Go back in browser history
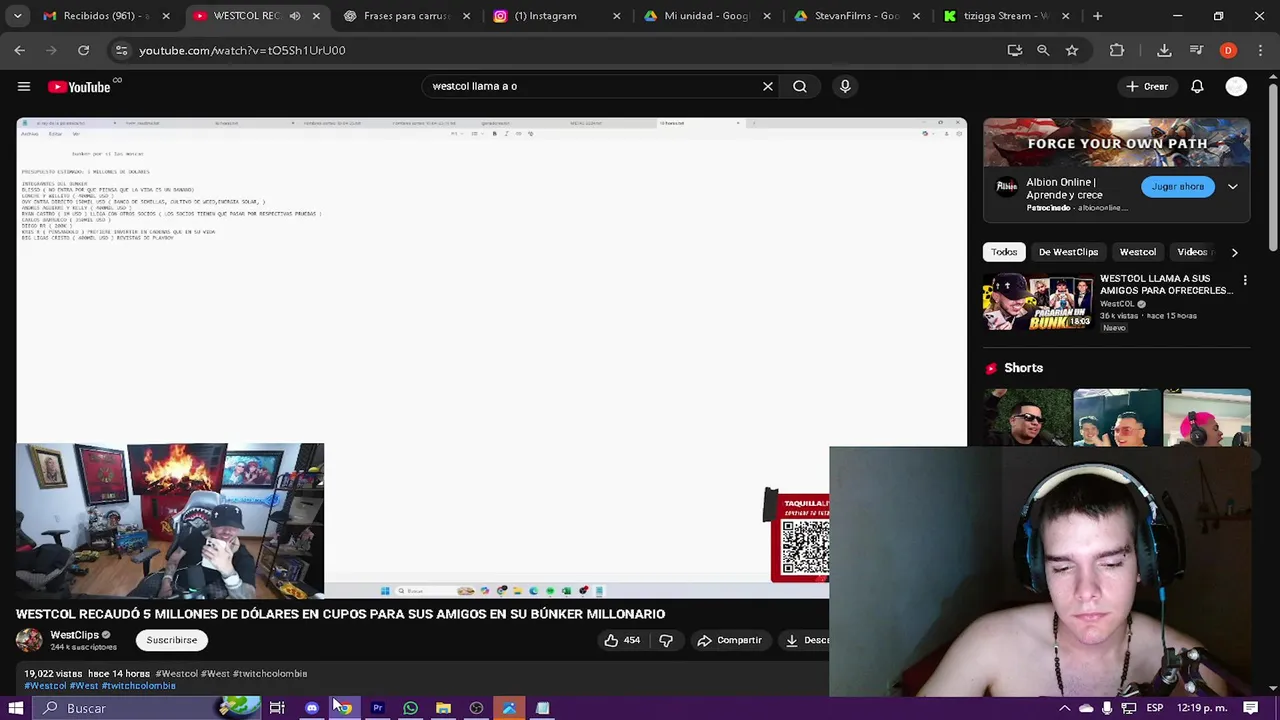The image size is (1280, 720). pyautogui.click(x=20, y=50)
